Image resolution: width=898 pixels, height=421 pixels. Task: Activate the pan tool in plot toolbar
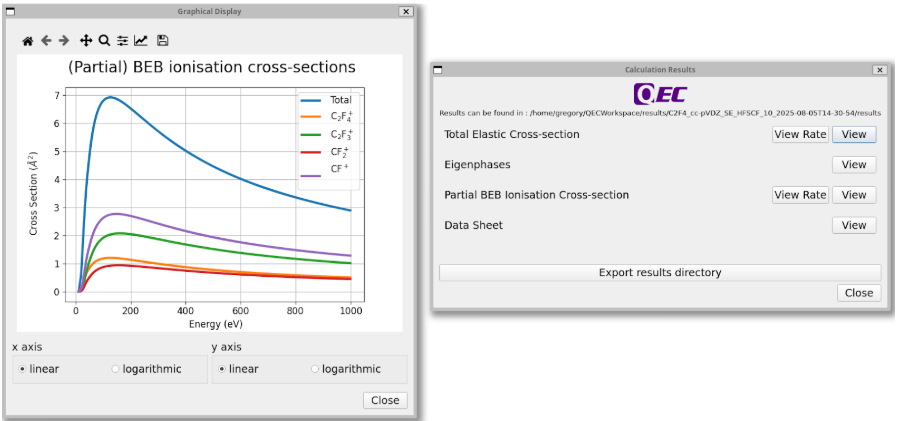86,41
